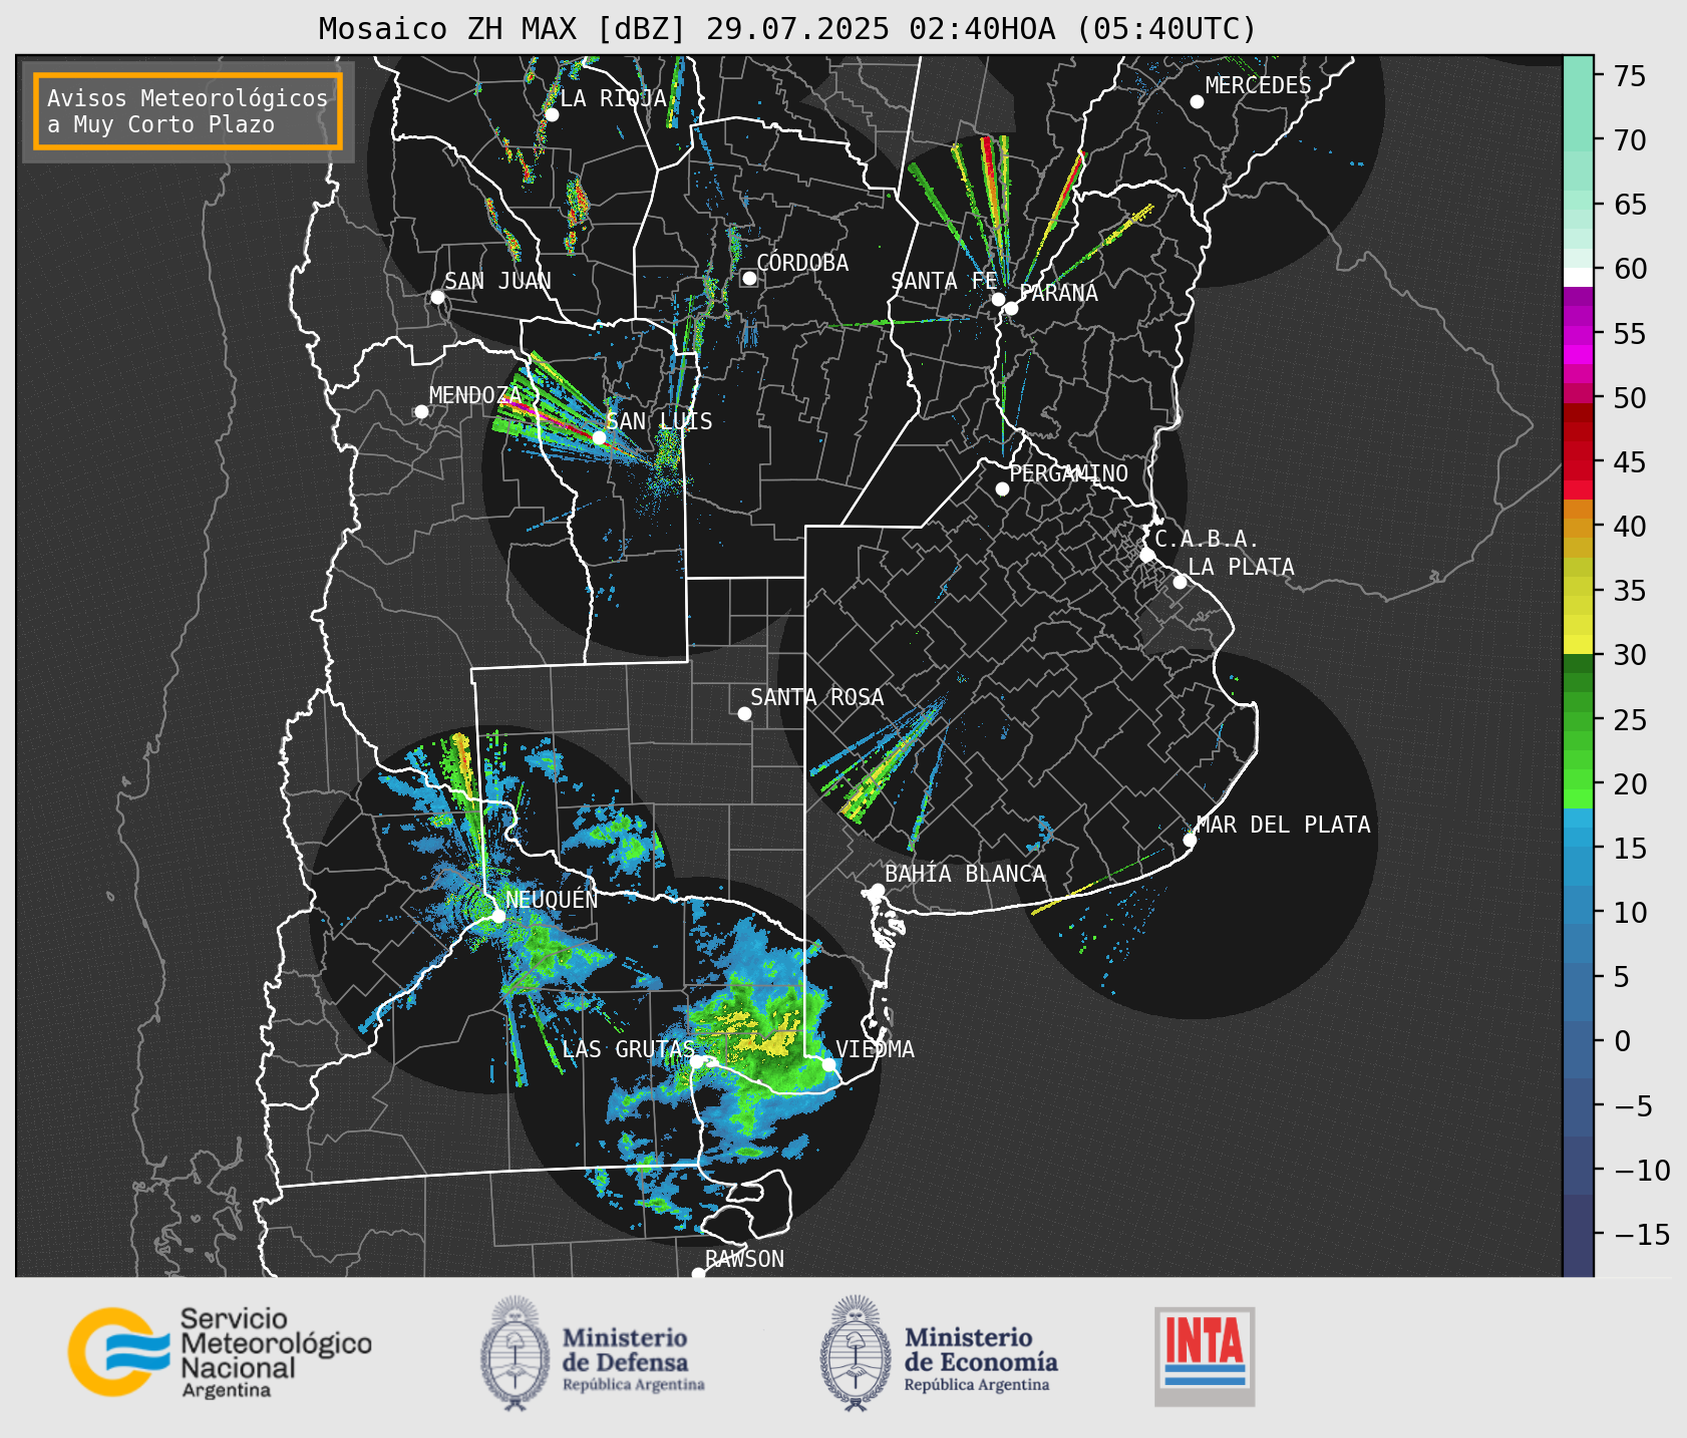Viewport: 1687px width, 1438px height.
Task: Click the Neuquén city marker
Action: [498, 916]
